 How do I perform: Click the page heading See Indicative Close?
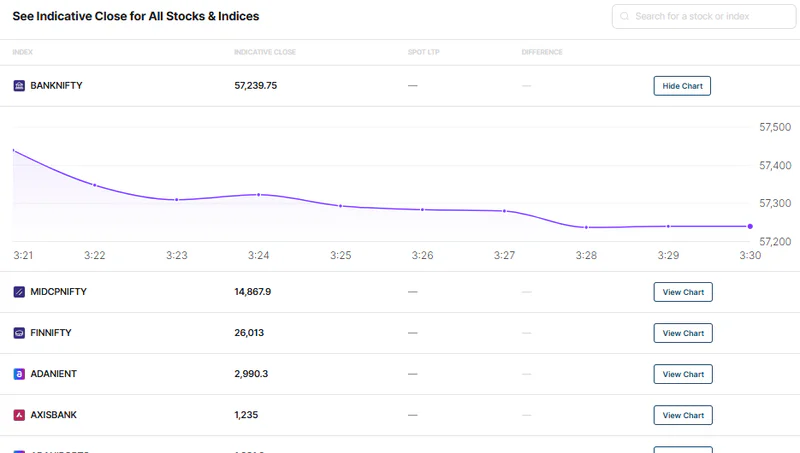[x=136, y=16]
